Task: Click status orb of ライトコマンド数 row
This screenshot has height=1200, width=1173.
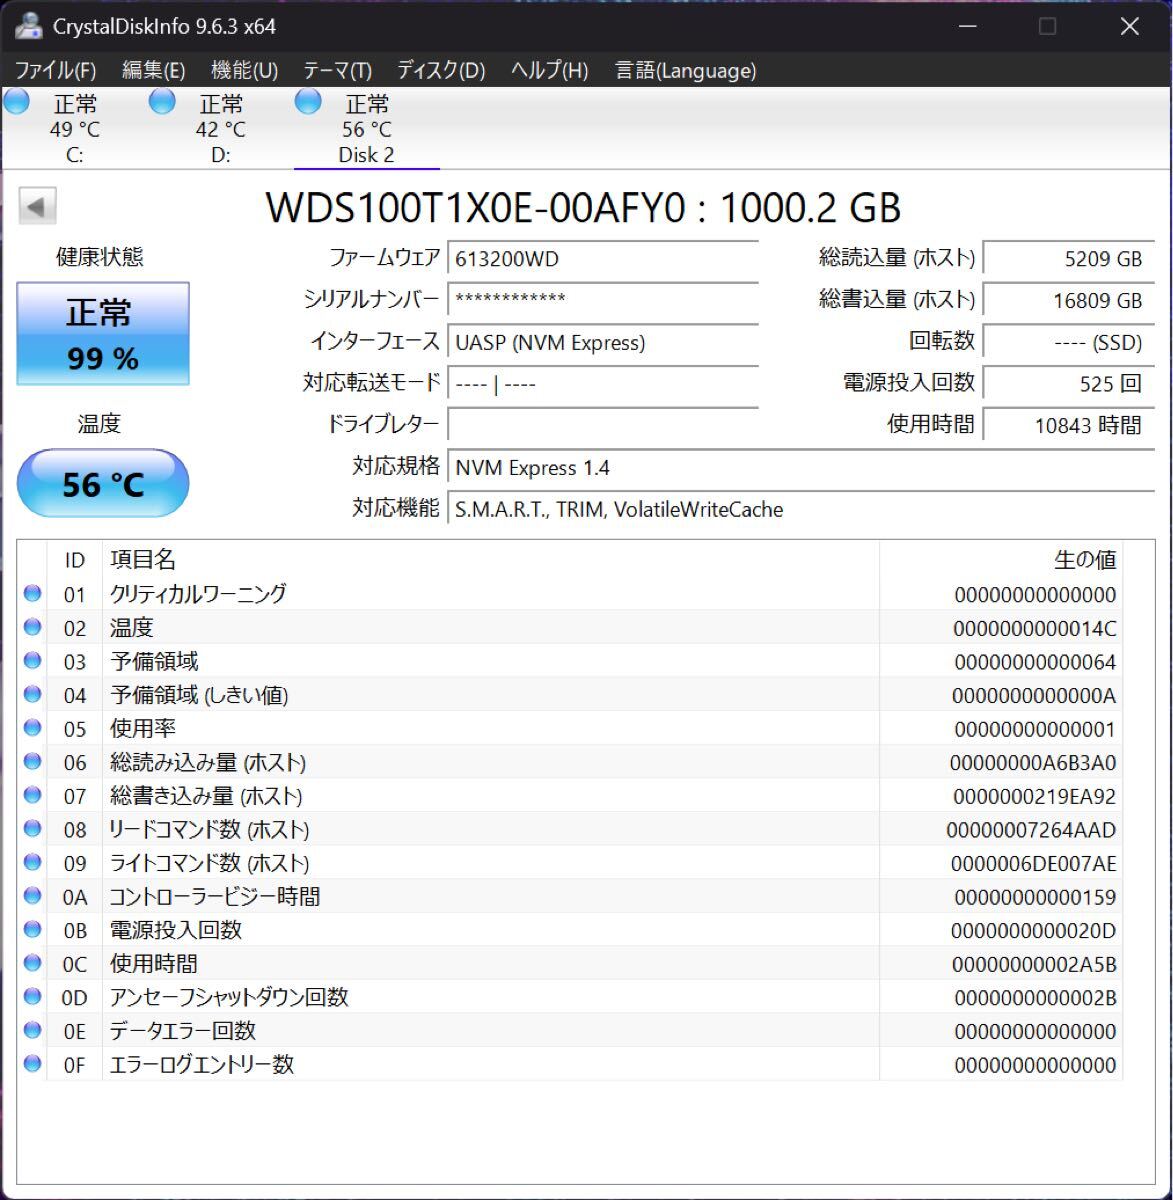Action: (33, 862)
